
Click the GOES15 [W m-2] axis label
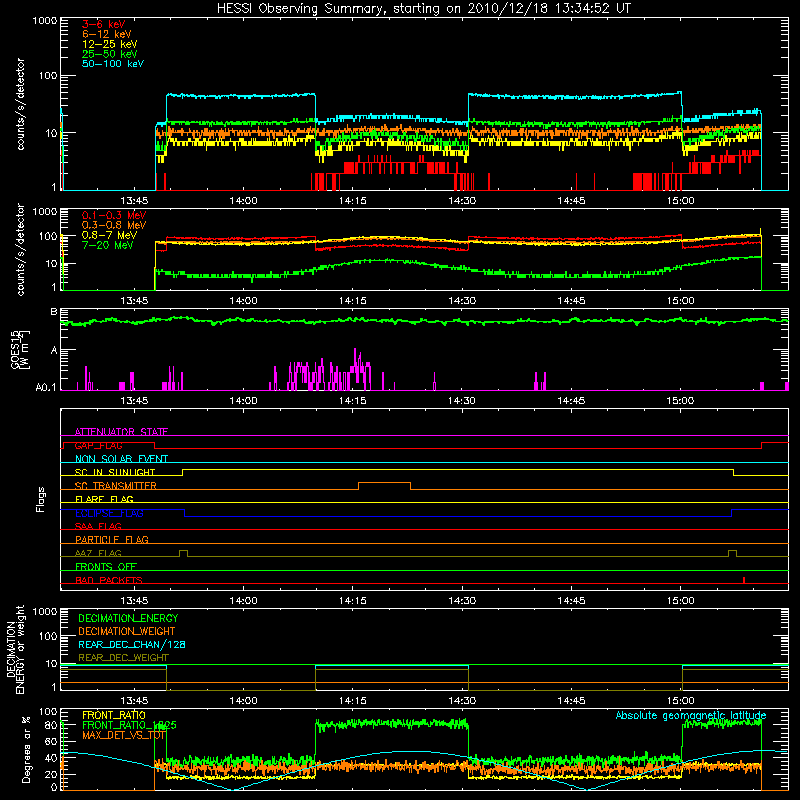pyautogui.click(x=20, y=349)
